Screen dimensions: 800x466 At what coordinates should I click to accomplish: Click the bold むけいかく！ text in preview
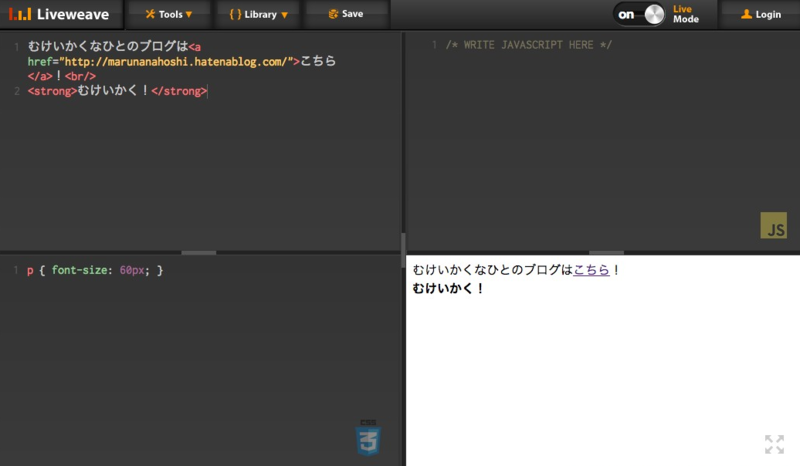click(448, 288)
